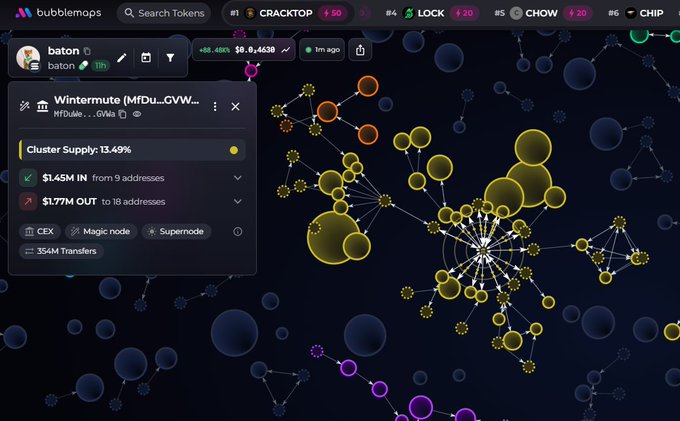Image resolution: width=680 pixels, height=421 pixels.
Task: Click the yellow cluster color dot
Action: [234, 150]
